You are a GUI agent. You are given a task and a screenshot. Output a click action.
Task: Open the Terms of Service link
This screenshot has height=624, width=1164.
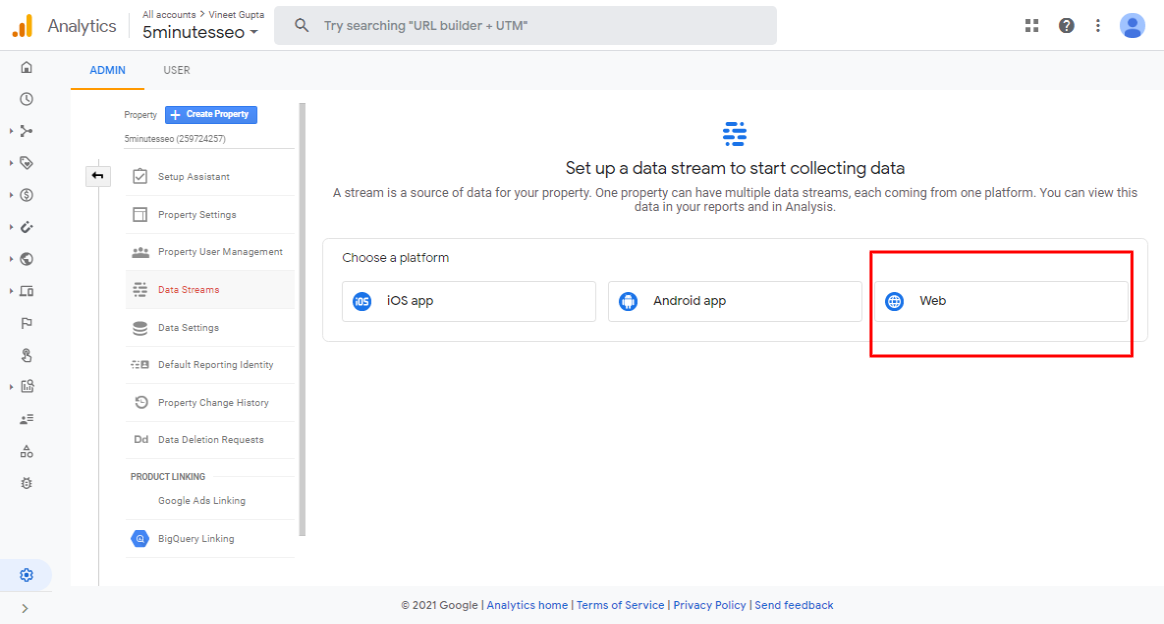pos(620,604)
